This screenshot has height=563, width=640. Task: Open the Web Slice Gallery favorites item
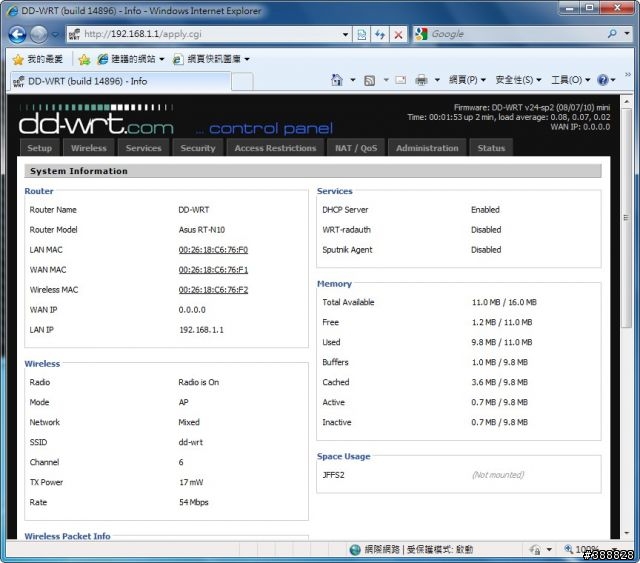[211, 59]
